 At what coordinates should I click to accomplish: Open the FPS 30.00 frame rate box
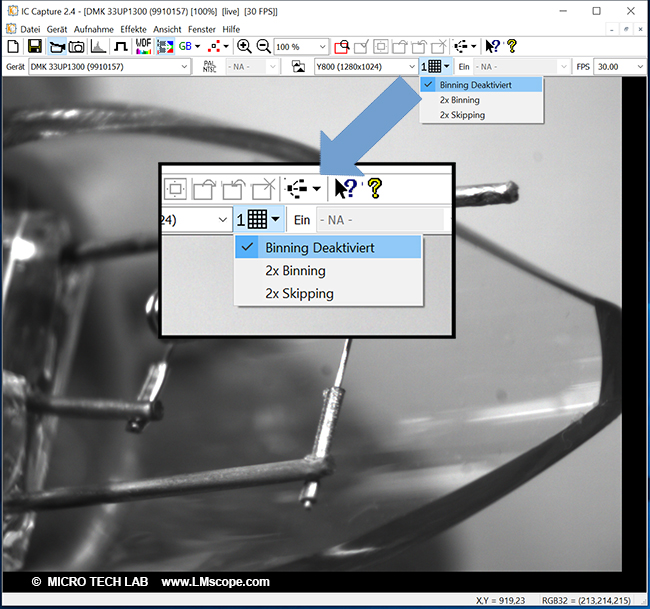pyautogui.click(x=619, y=66)
